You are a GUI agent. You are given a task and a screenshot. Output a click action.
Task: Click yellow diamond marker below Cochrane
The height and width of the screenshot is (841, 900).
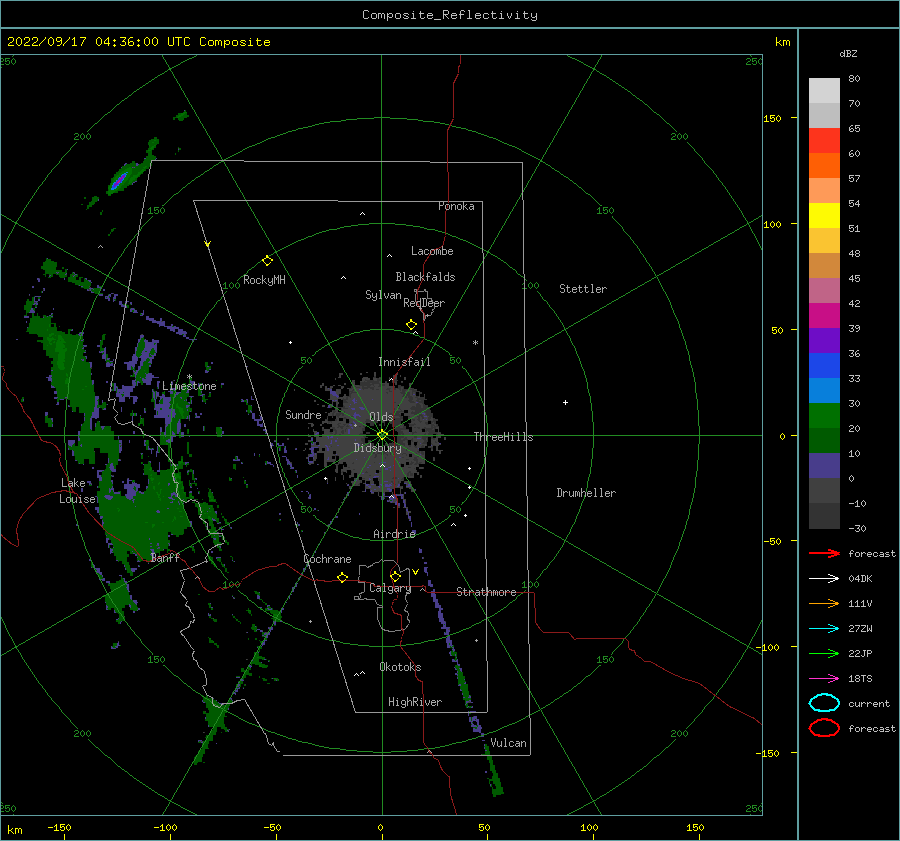pyautogui.click(x=342, y=577)
